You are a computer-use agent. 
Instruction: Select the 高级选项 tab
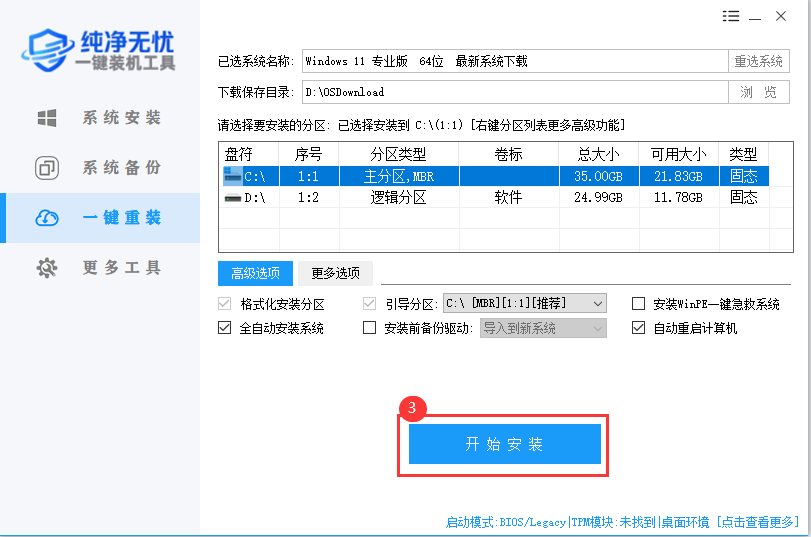click(255, 273)
